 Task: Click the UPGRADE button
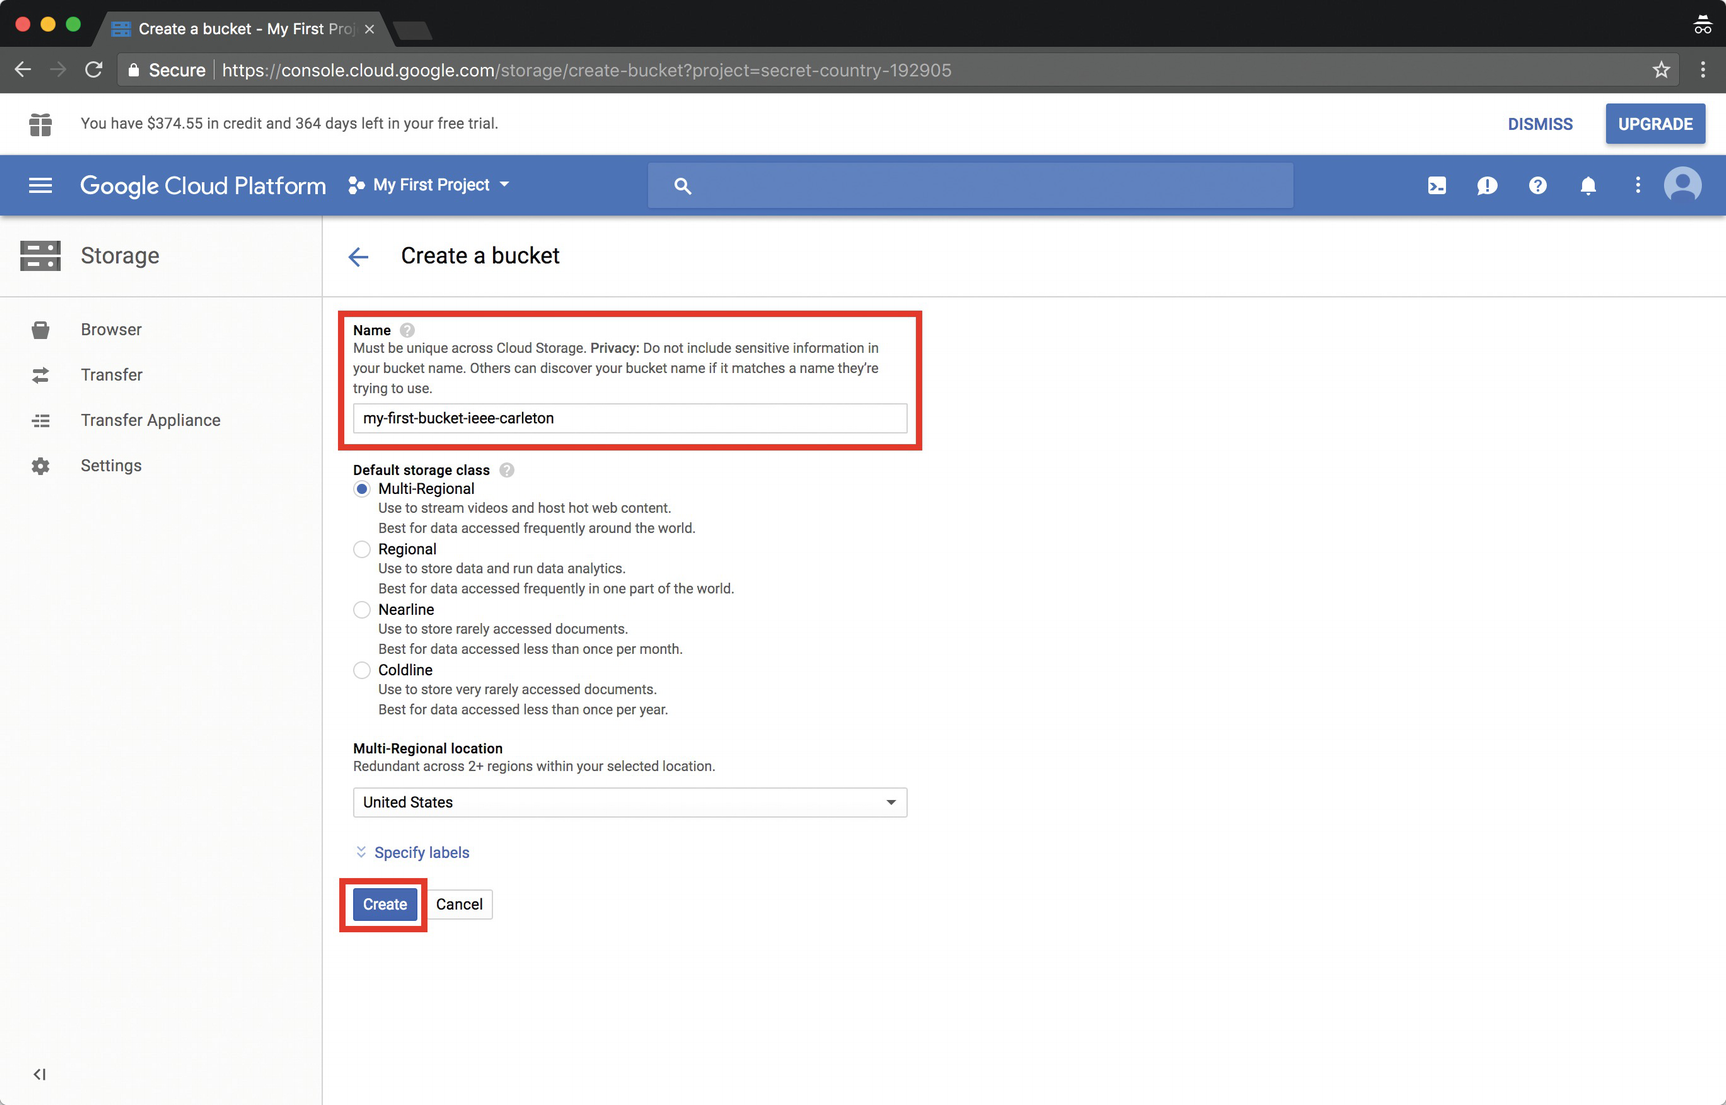[1655, 124]
